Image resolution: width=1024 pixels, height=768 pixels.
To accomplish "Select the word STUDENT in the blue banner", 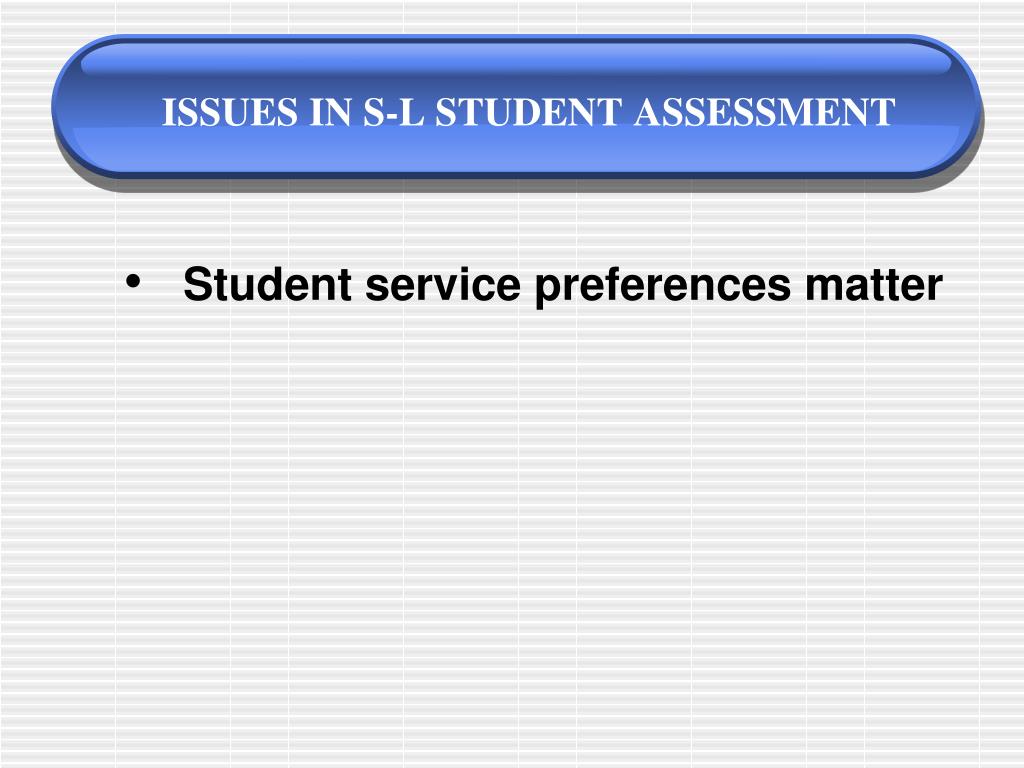I will pyautogui.click(x=528, y=112).
